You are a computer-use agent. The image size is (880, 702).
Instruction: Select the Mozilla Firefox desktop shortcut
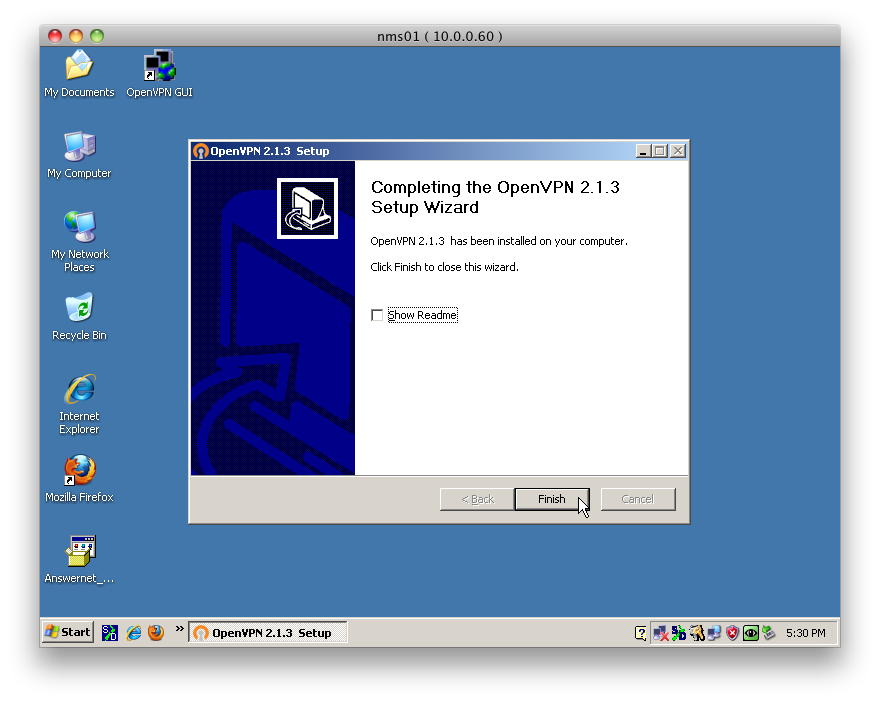pos(79,479)
